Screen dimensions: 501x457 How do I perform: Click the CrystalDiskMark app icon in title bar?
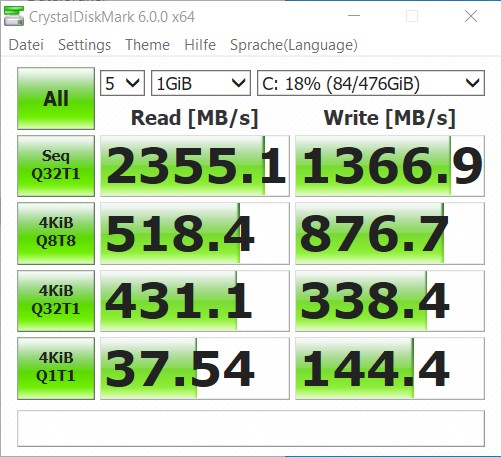coord(14,16)
